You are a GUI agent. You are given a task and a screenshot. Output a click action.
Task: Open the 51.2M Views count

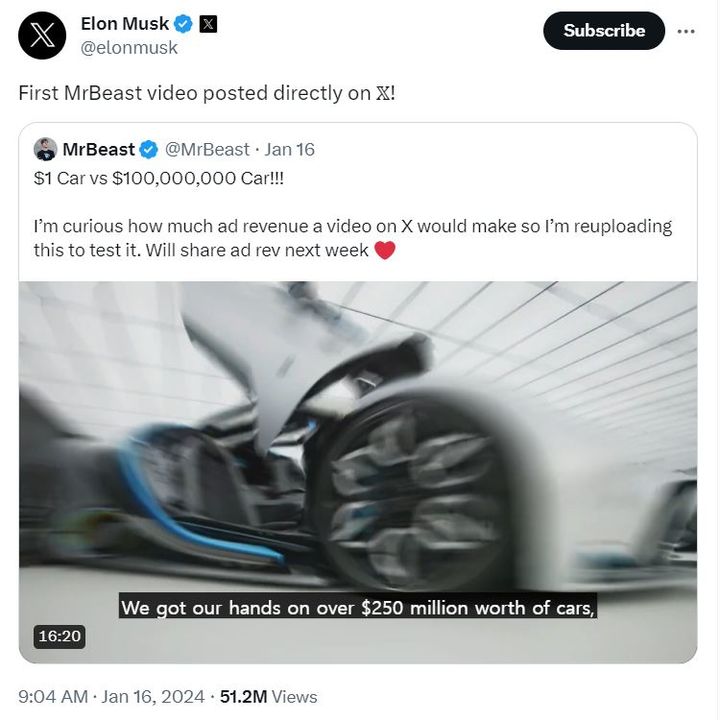[x=268, y=696]
